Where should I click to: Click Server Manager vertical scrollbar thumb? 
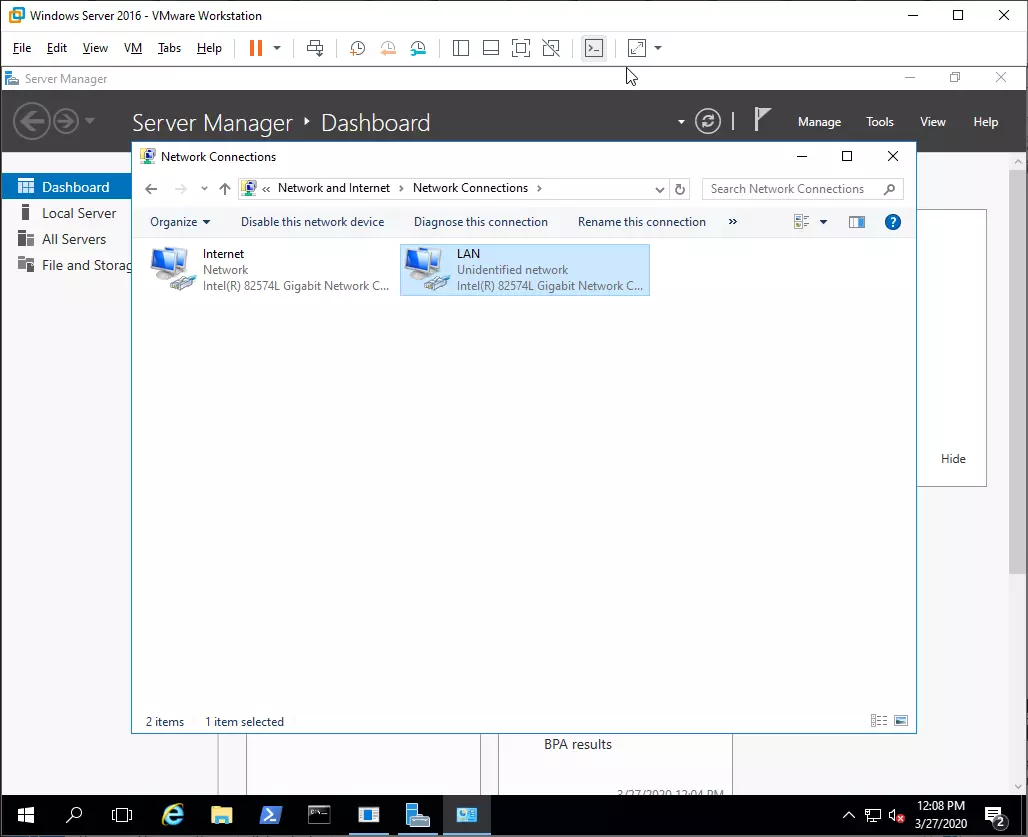(x=1018, y=372)
